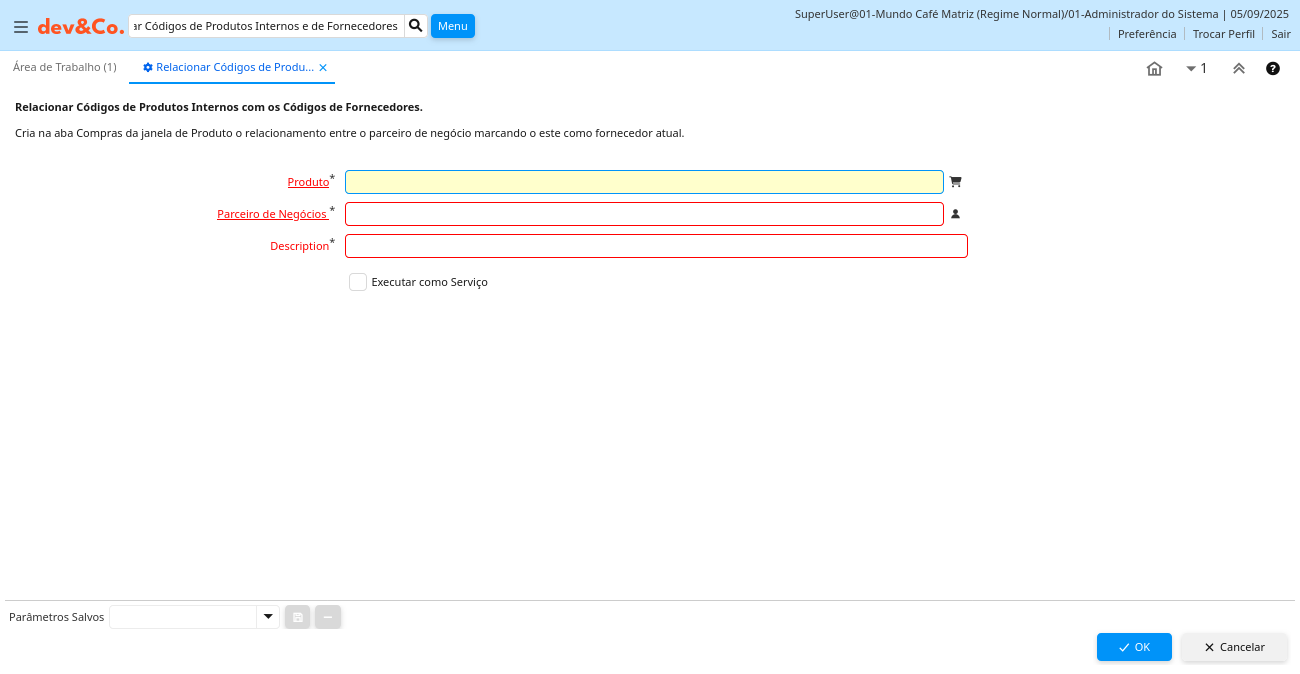Expand the Parâmetros Salvos dropdown arrow

click(267, 617)
